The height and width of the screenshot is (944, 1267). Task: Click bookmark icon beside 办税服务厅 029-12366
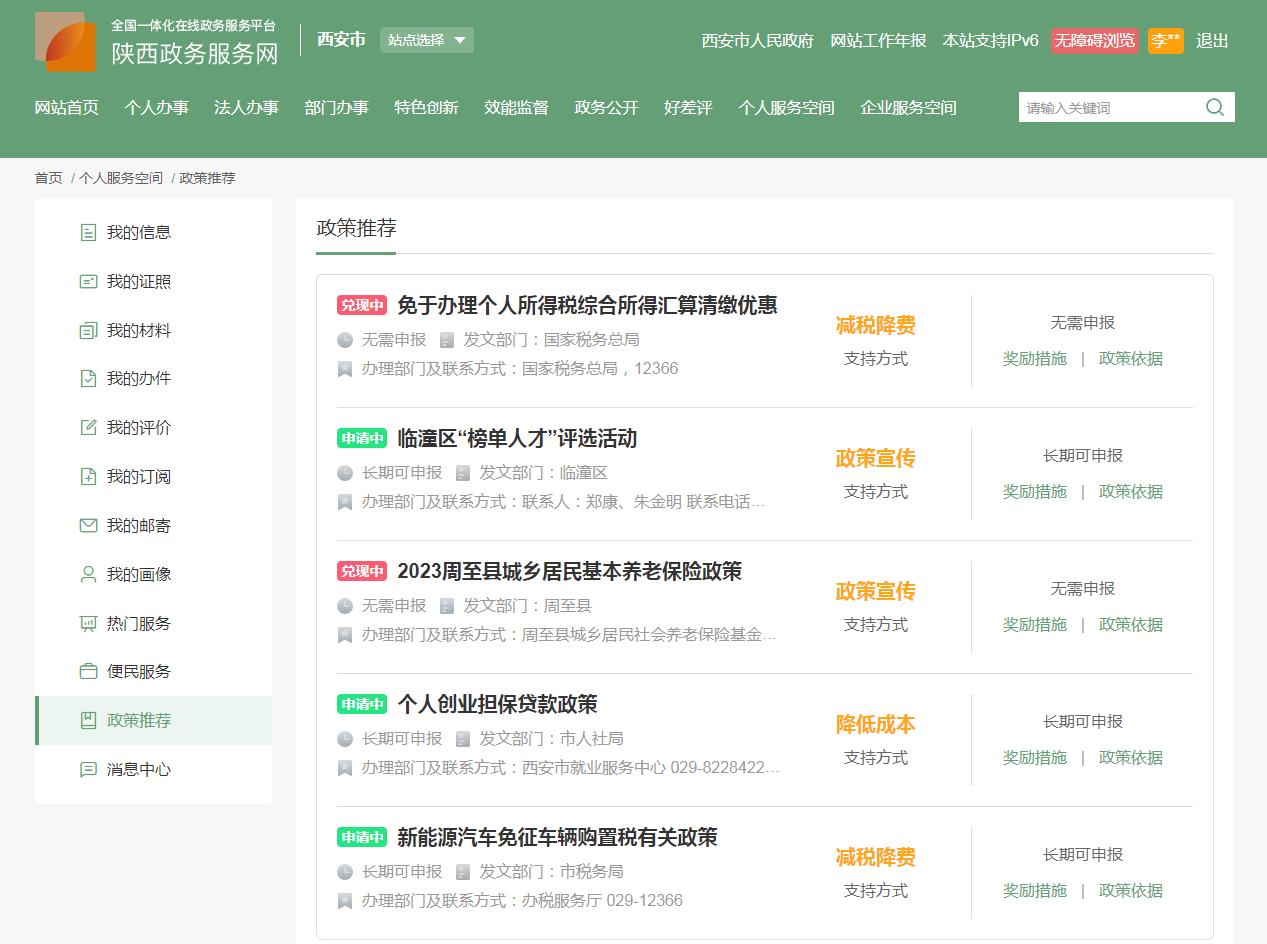pyautogui.click(x=345, y=901)
